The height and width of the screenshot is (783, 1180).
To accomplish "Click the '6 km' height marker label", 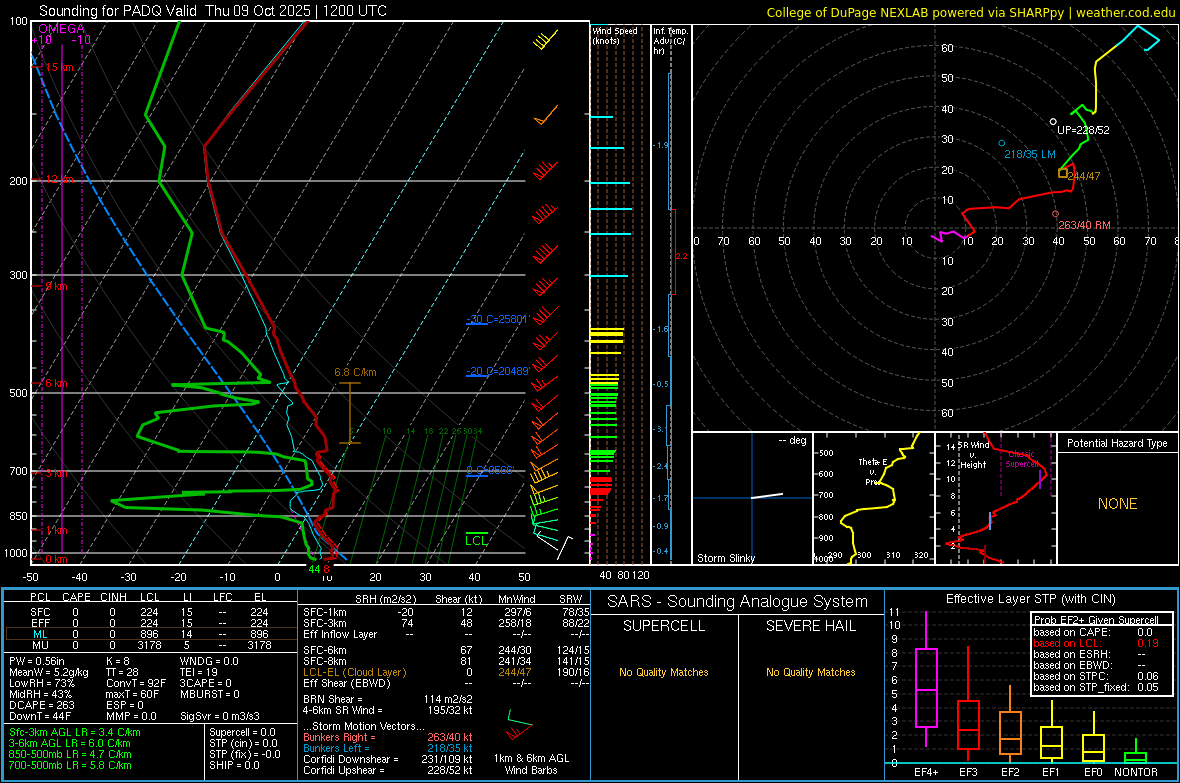I will 56,383.
